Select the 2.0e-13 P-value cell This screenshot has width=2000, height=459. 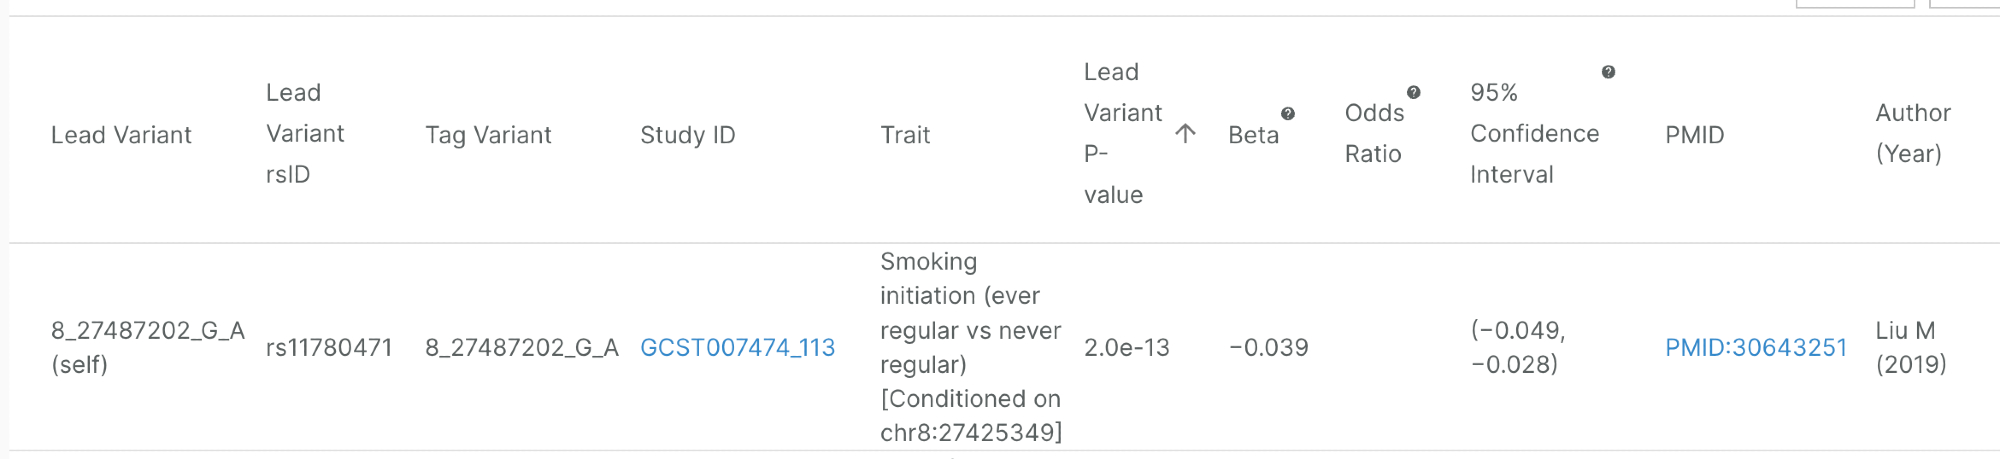(x=1126, y=347)
